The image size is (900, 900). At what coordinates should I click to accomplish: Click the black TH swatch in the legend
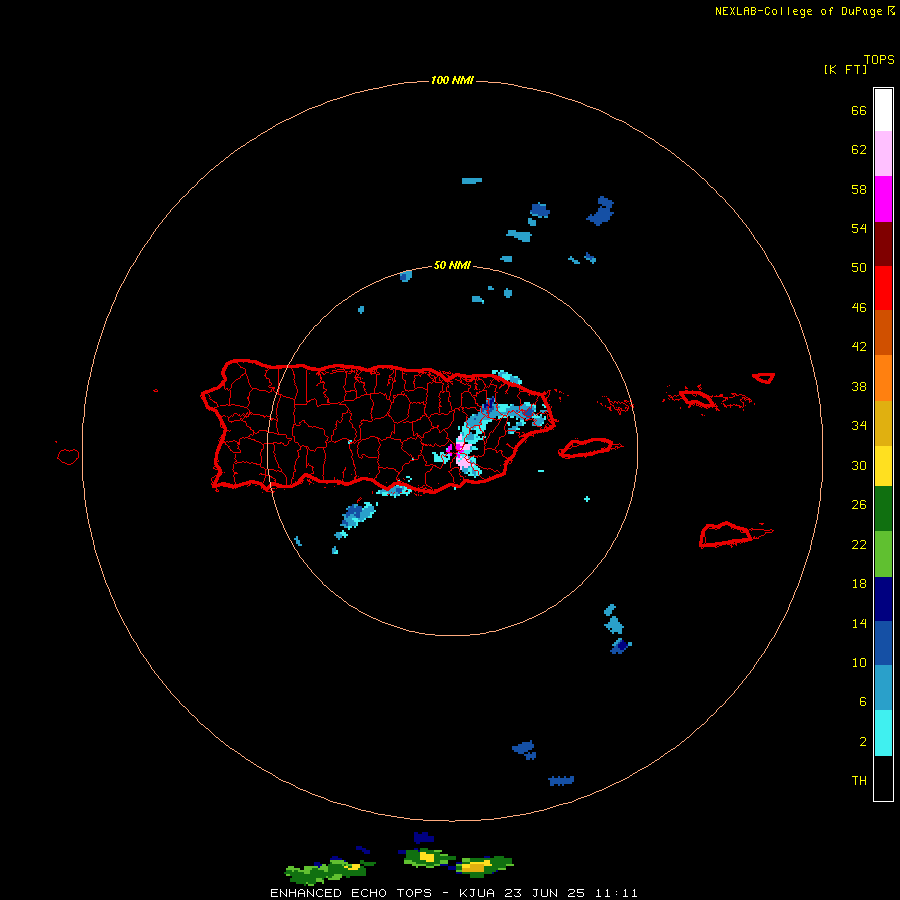(883, 778)
